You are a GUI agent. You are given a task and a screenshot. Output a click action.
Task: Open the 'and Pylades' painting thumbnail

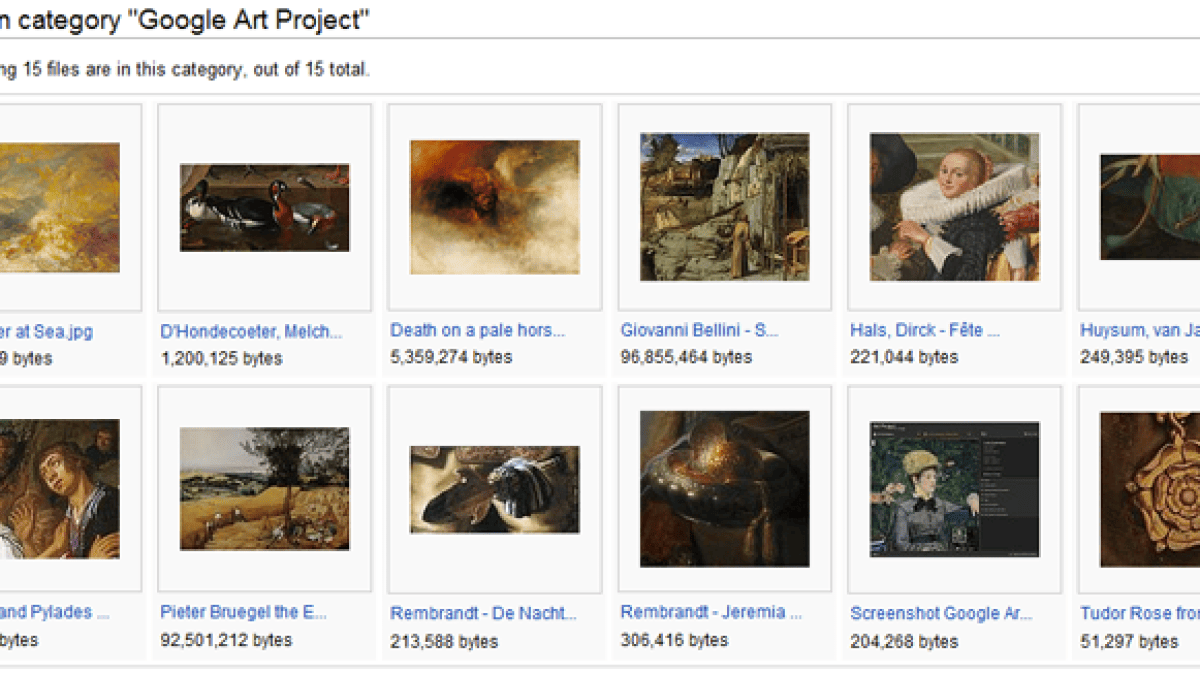60,489
